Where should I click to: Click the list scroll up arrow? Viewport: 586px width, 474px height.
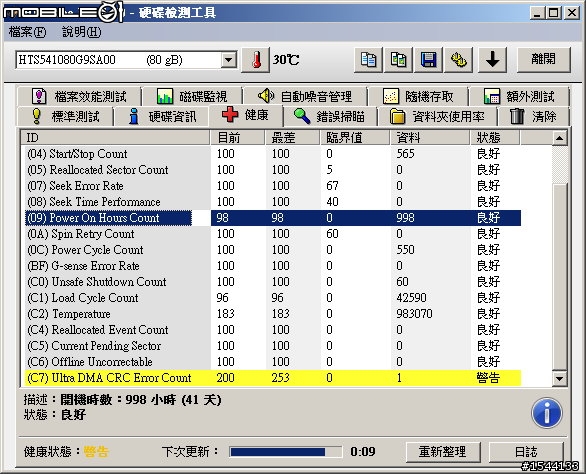559,138
